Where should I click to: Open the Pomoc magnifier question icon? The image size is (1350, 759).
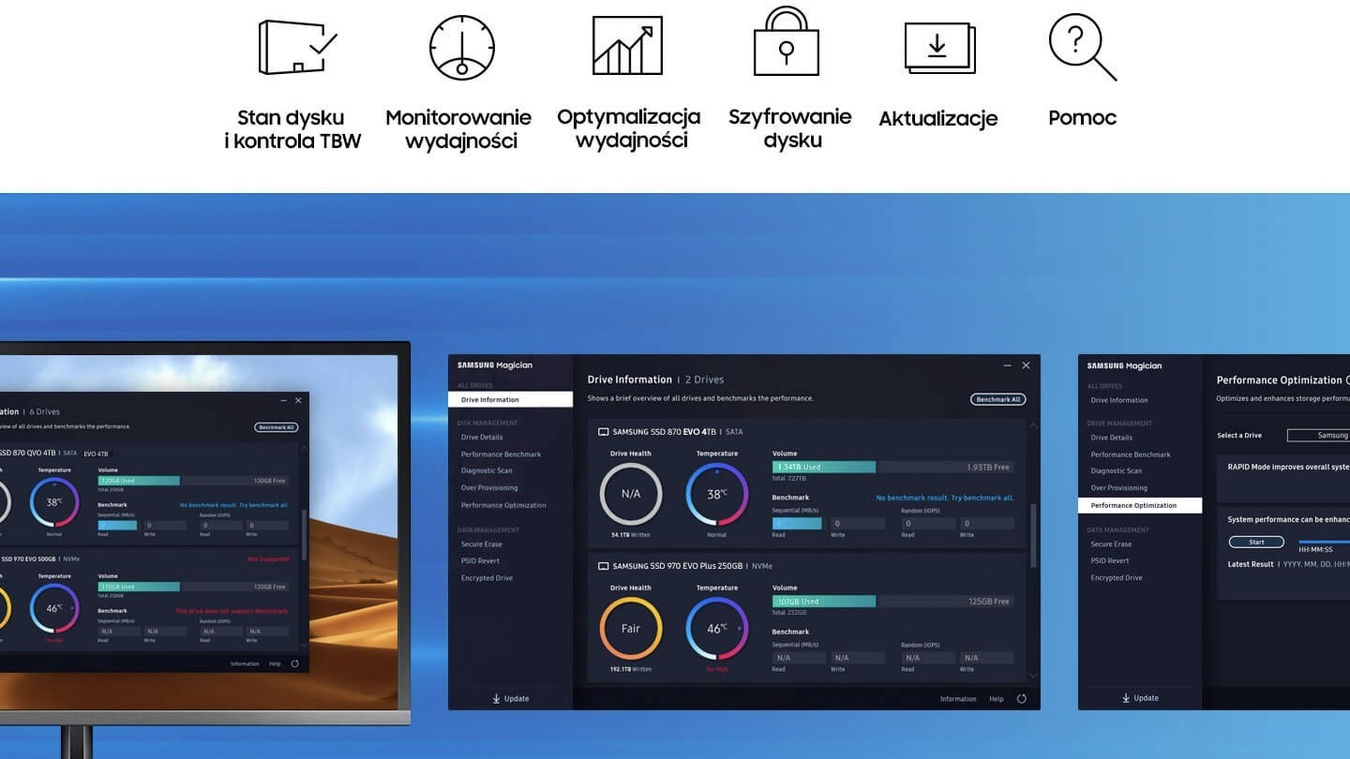(1082, 46)
